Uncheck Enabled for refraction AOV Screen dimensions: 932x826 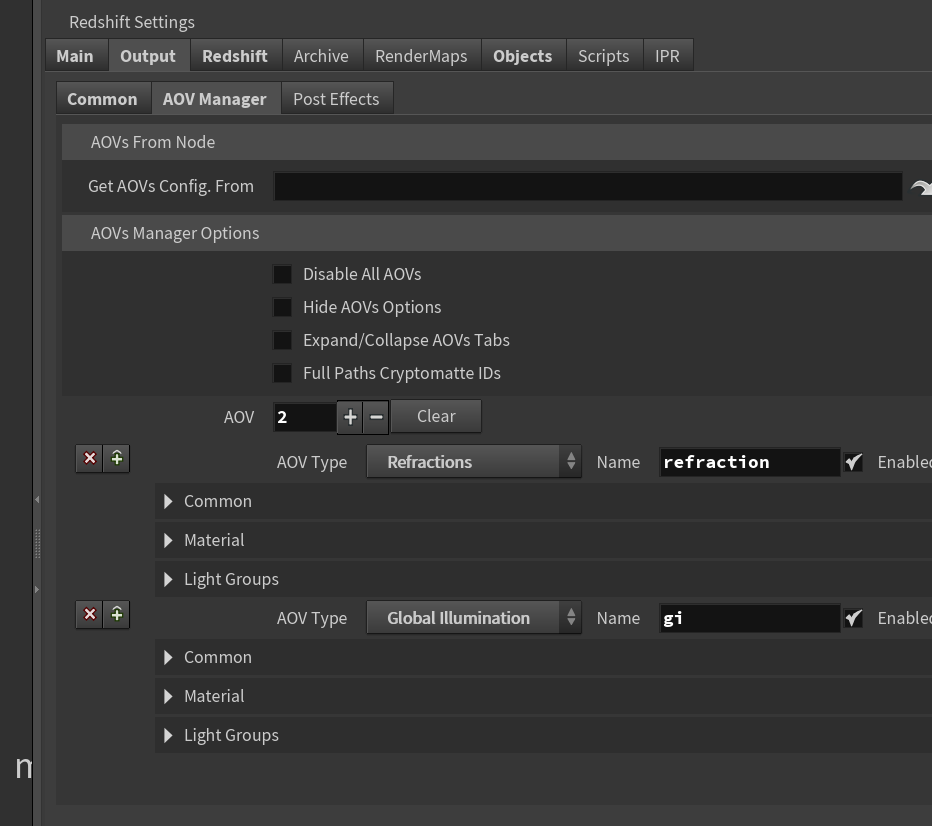854,462
